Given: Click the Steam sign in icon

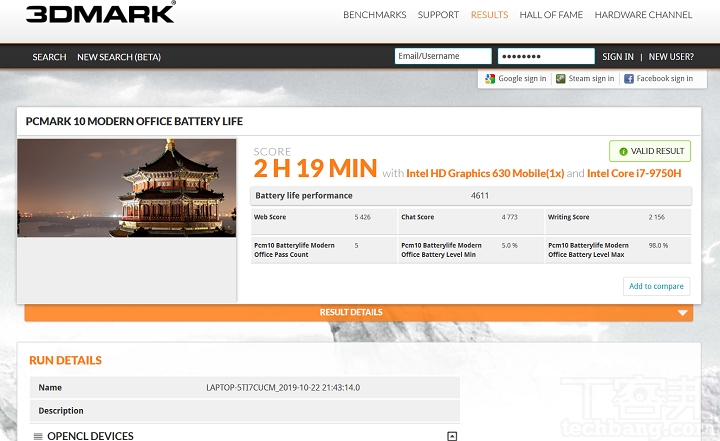Looking at the screenshot, I should point(560,79).
